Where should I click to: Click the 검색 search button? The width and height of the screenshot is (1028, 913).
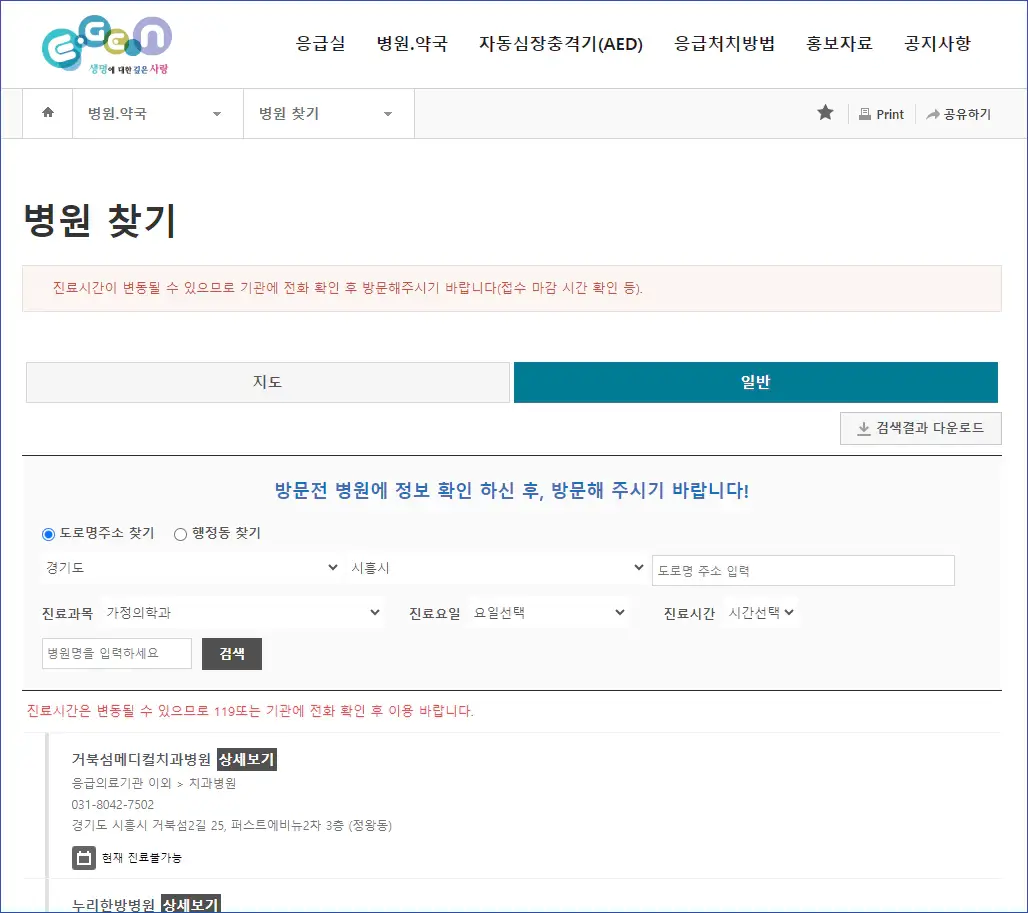coord(231,654)
